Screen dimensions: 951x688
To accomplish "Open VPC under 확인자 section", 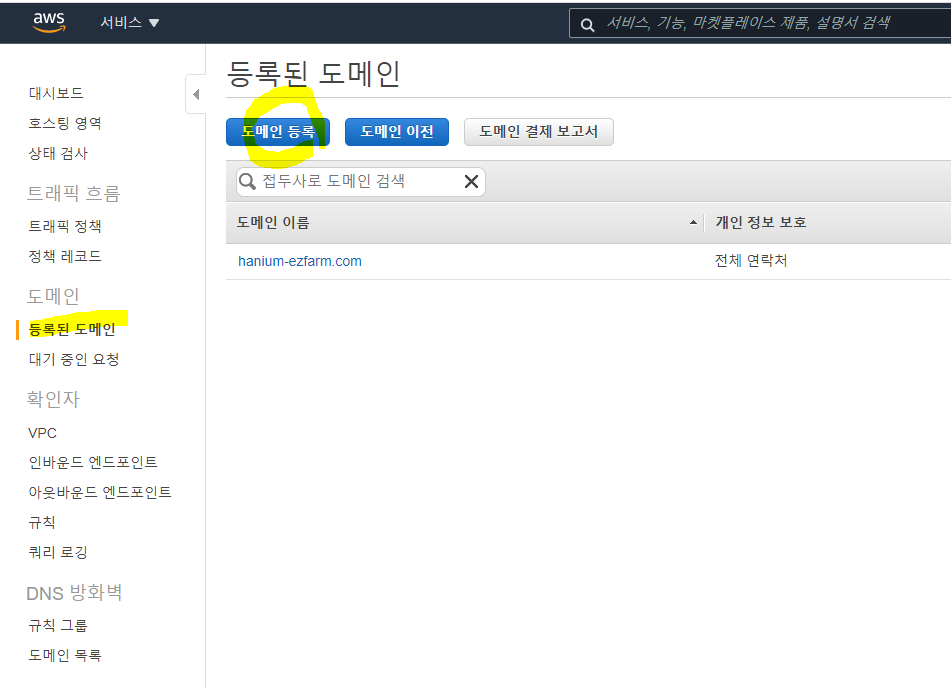I will pyautogui.click(x=42, y=433).
